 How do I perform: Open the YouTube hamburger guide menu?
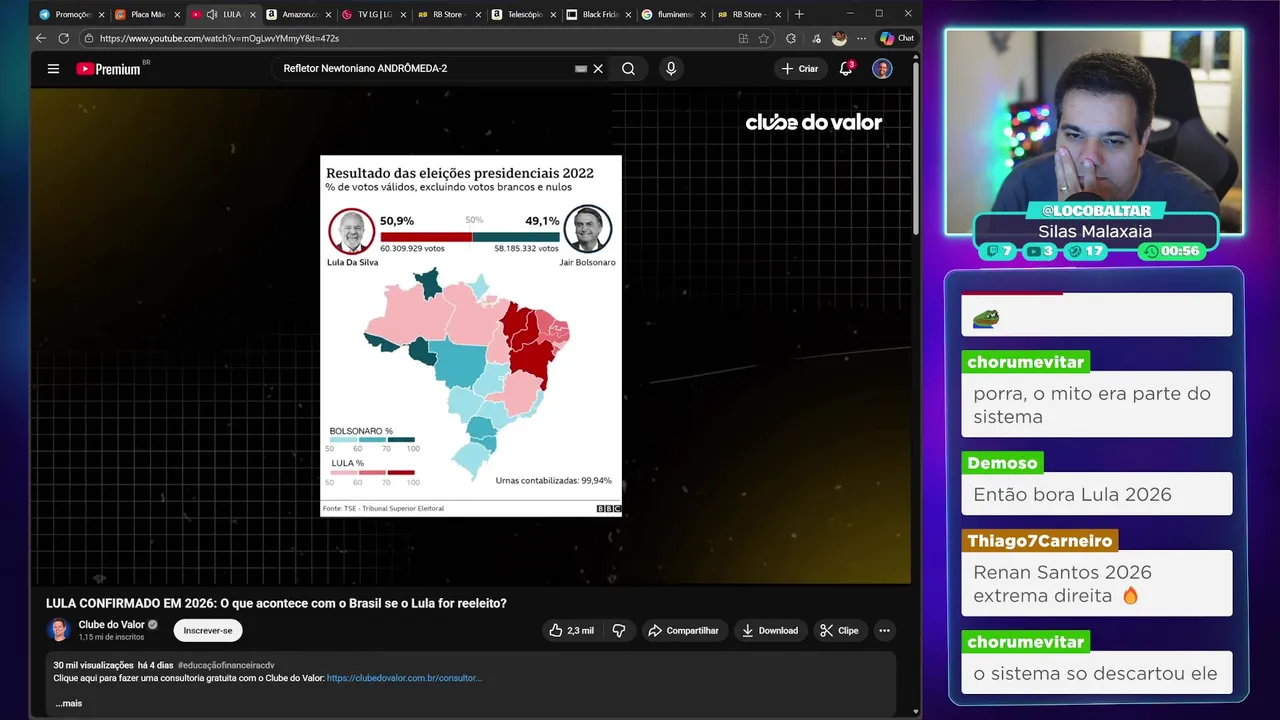[x=53, y=69]
